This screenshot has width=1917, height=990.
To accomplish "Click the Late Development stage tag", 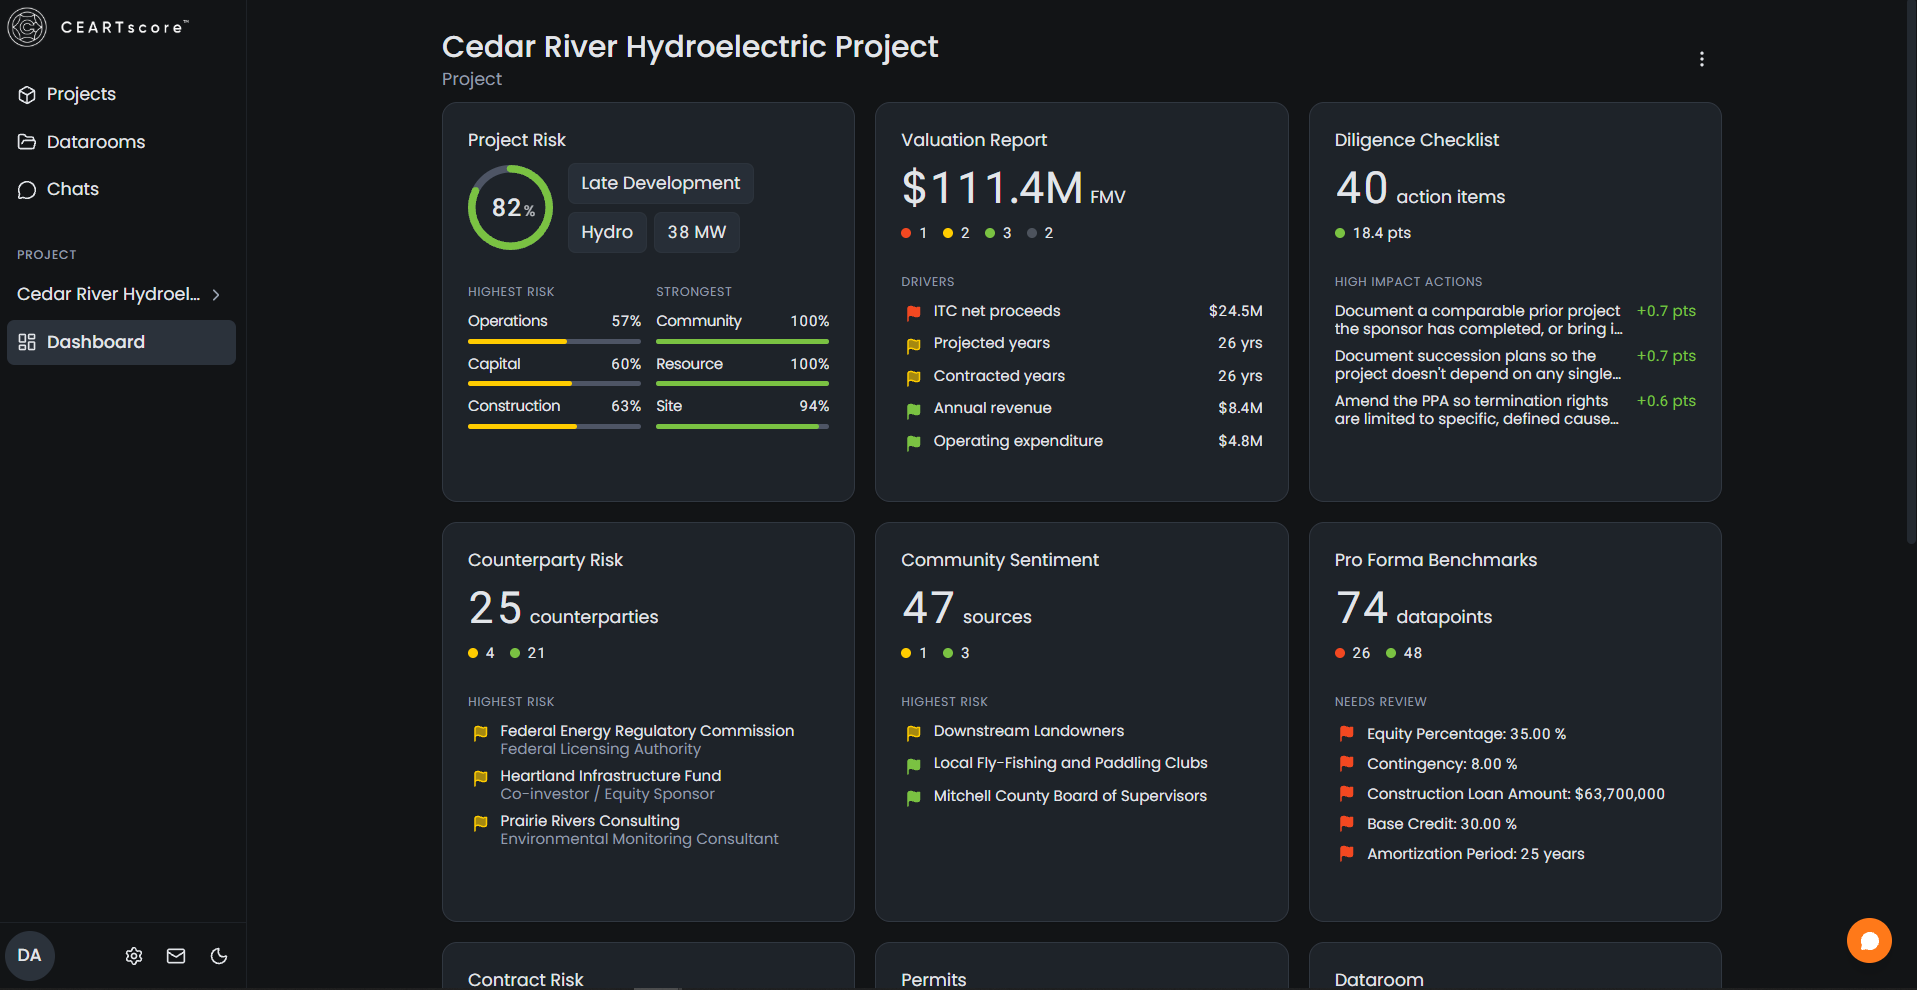I will [x=660, y=183].
